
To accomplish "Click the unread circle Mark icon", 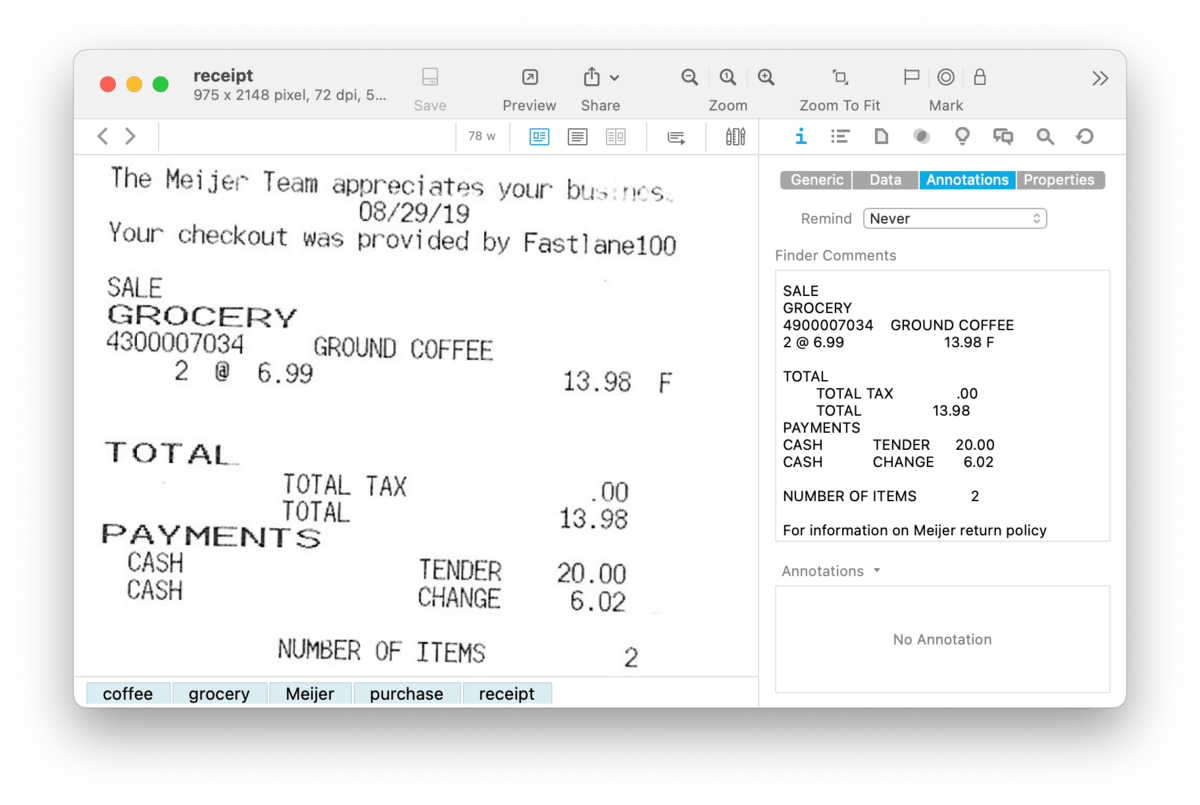I will 945,78.
